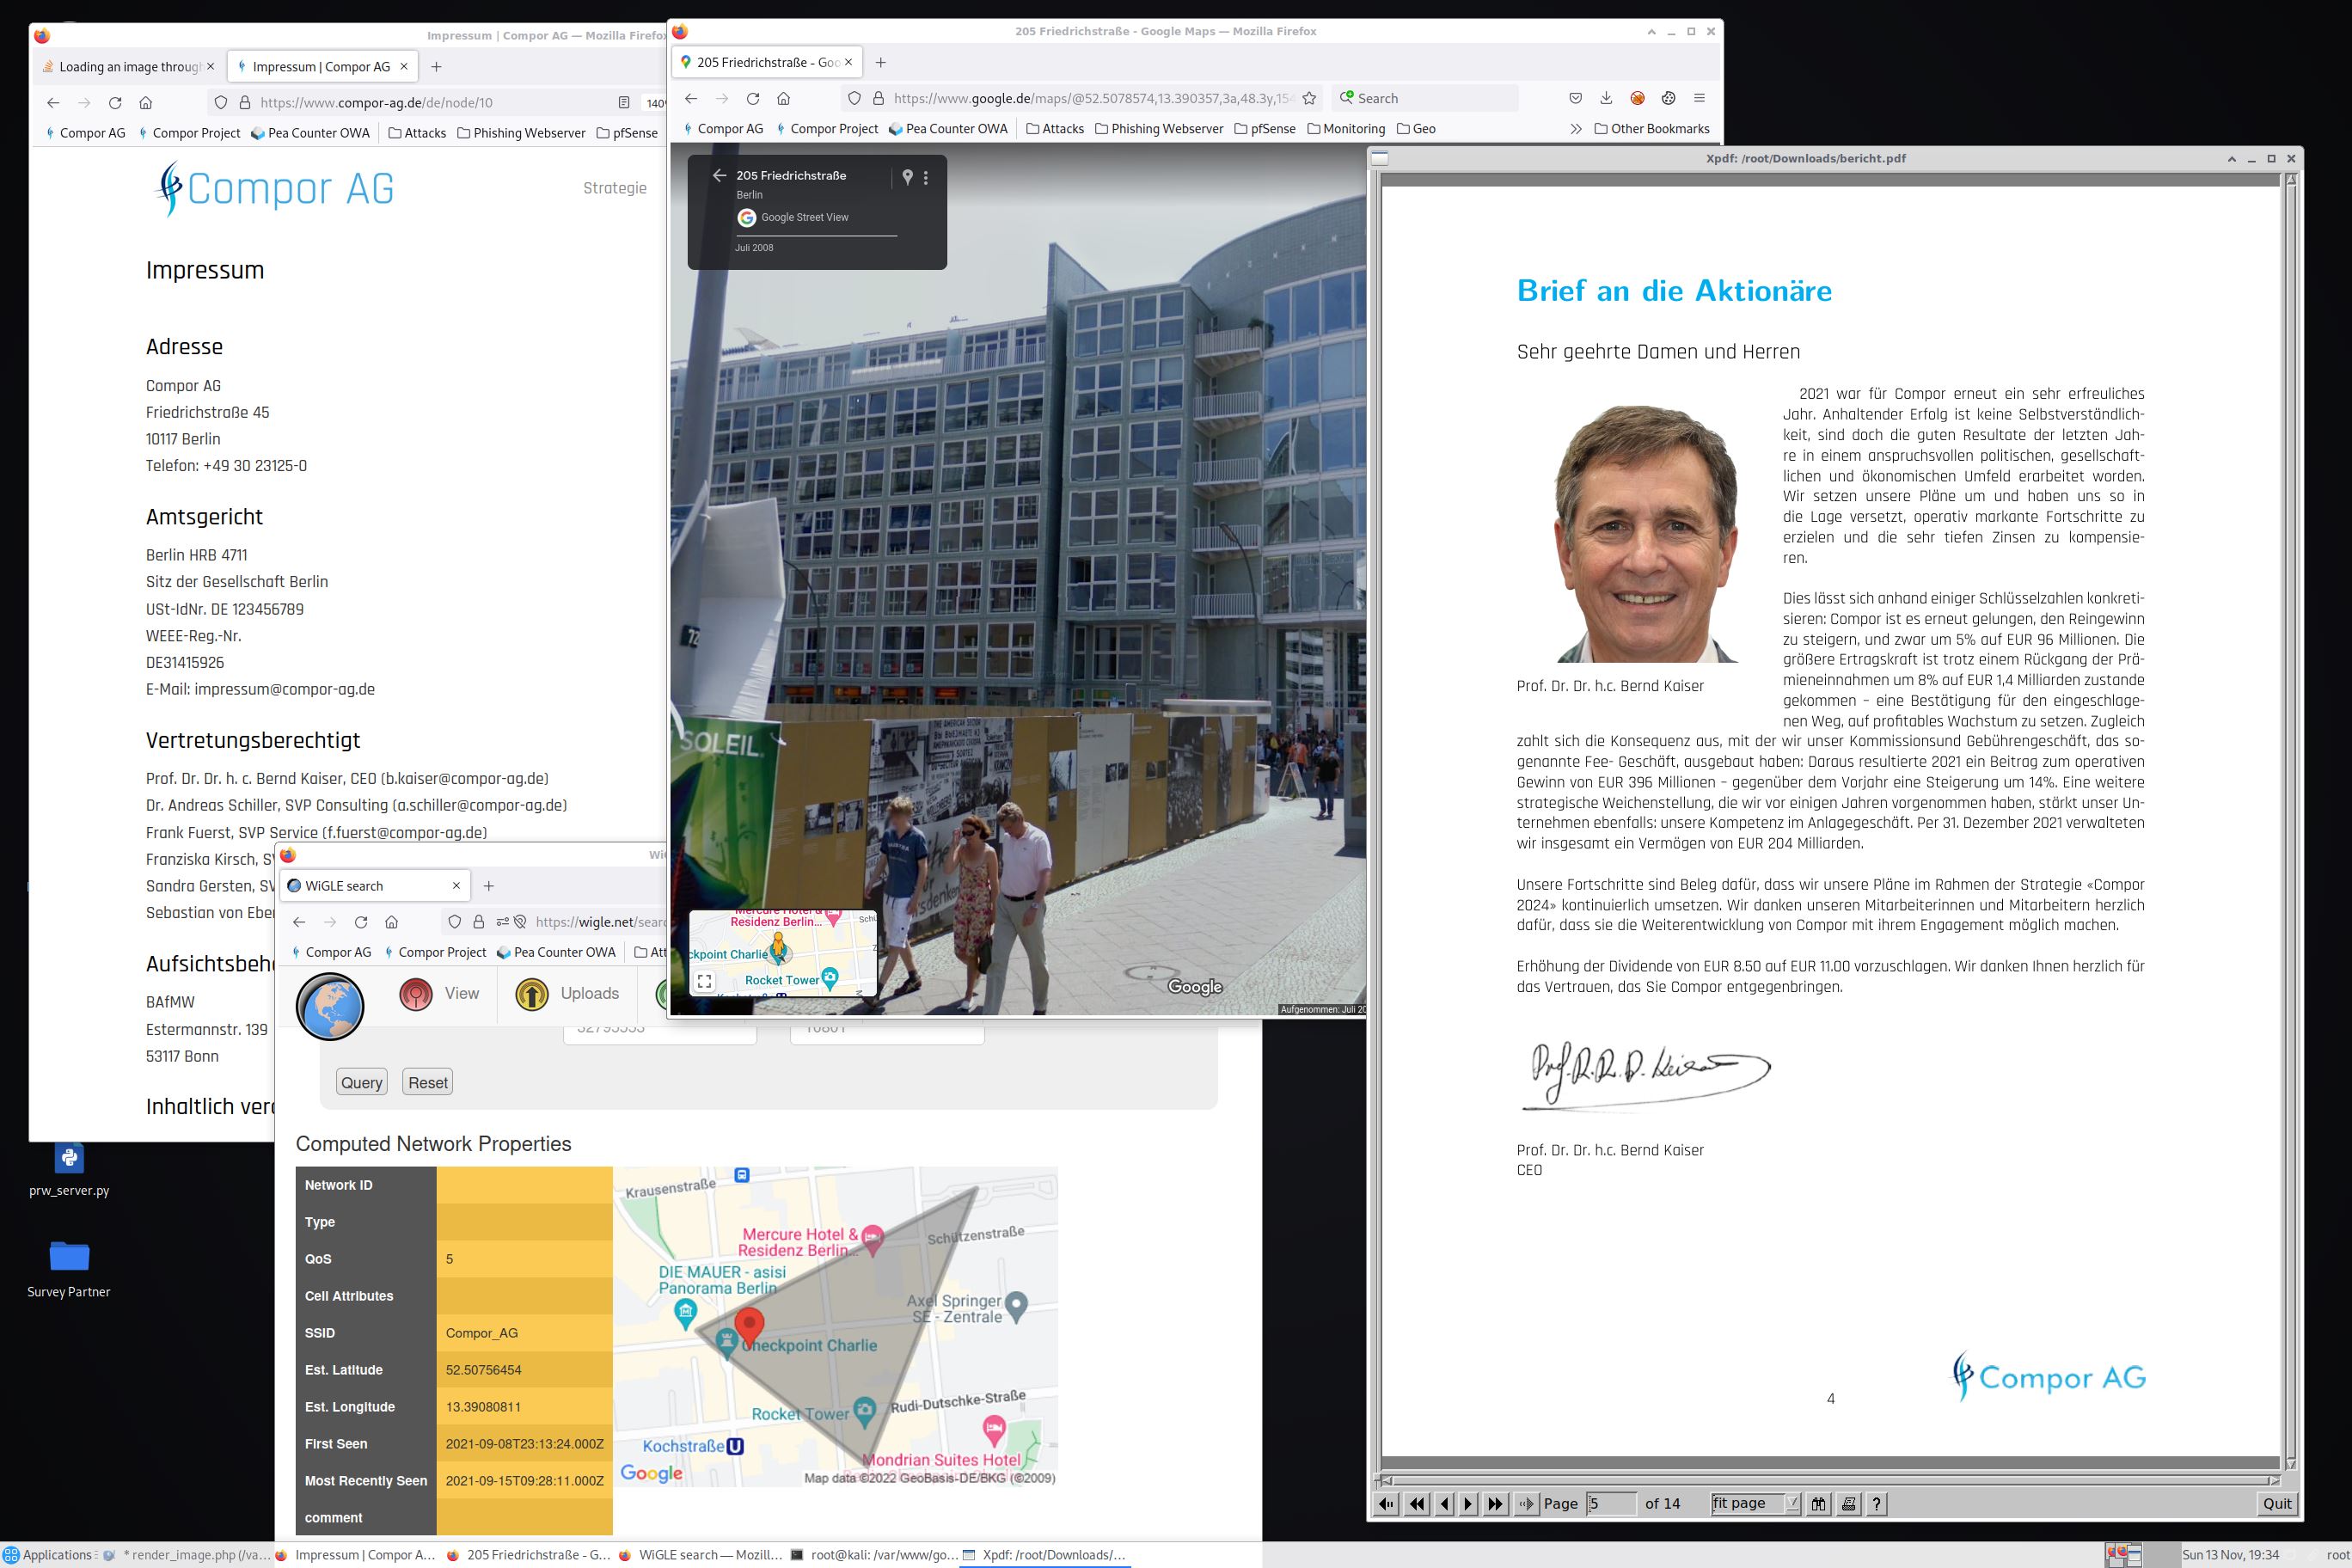Open WiGLE Uploads menu
This screenshot has height=1568, width=2352.
(x=567, y=993)
